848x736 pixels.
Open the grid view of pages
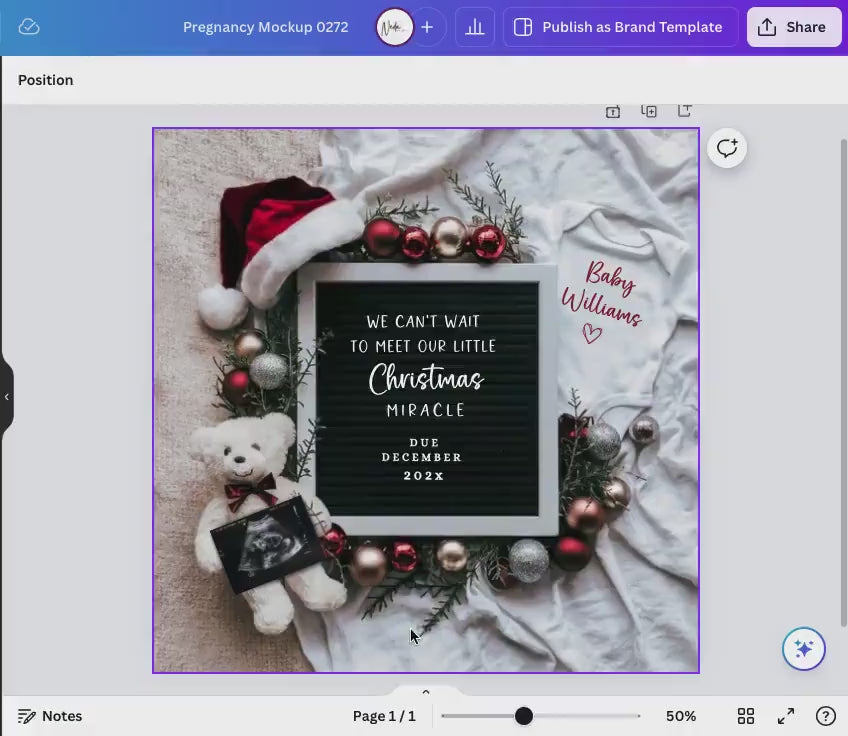(746, 716)
